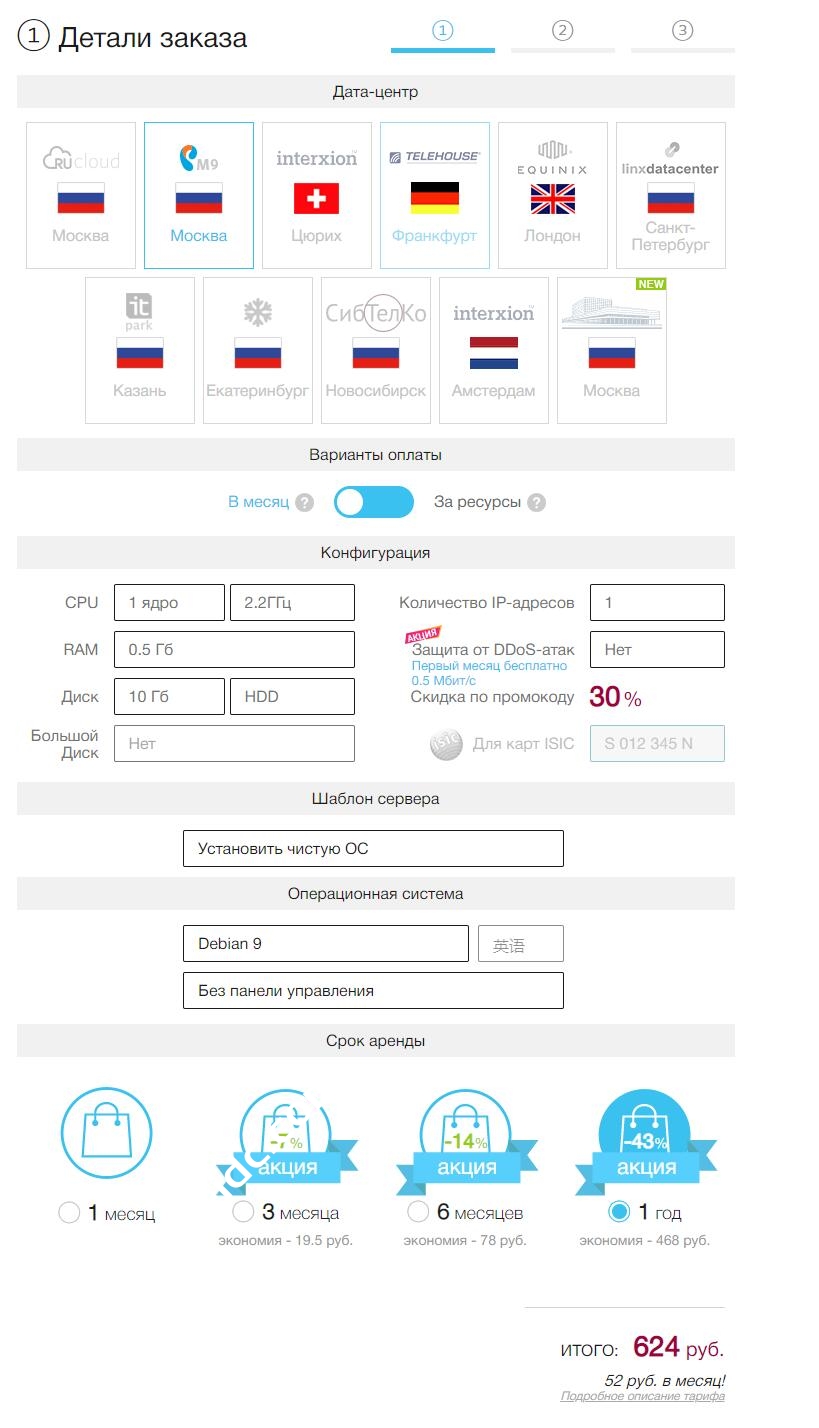Expand the 'Установить чистую ОС' template dropdown

(x=373, y=848)
